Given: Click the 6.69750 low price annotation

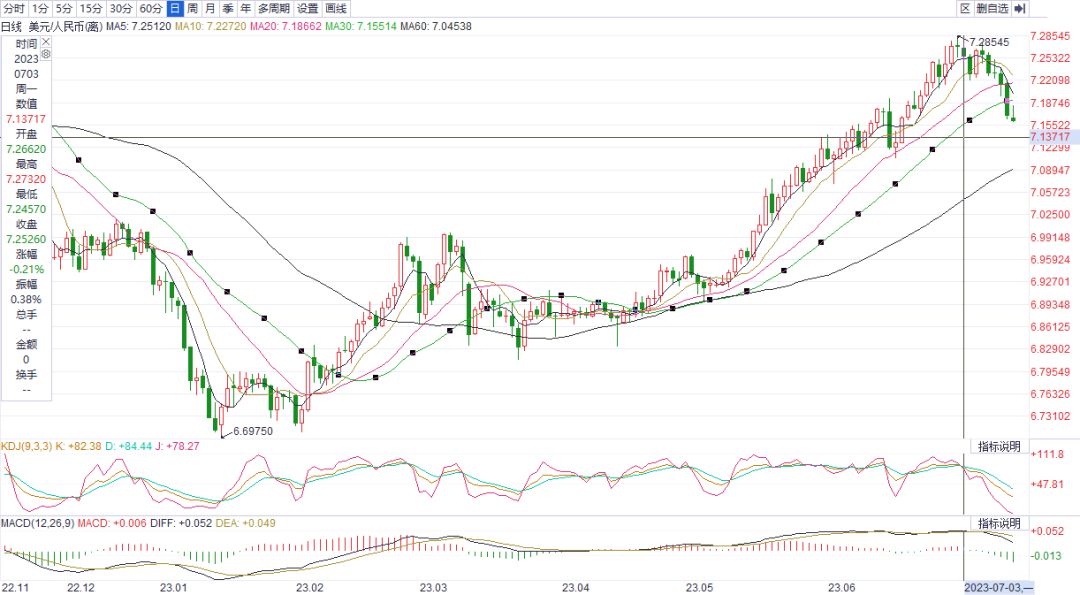Looking at the screenshot, I should pyautogui.click(x=253, y=431).
